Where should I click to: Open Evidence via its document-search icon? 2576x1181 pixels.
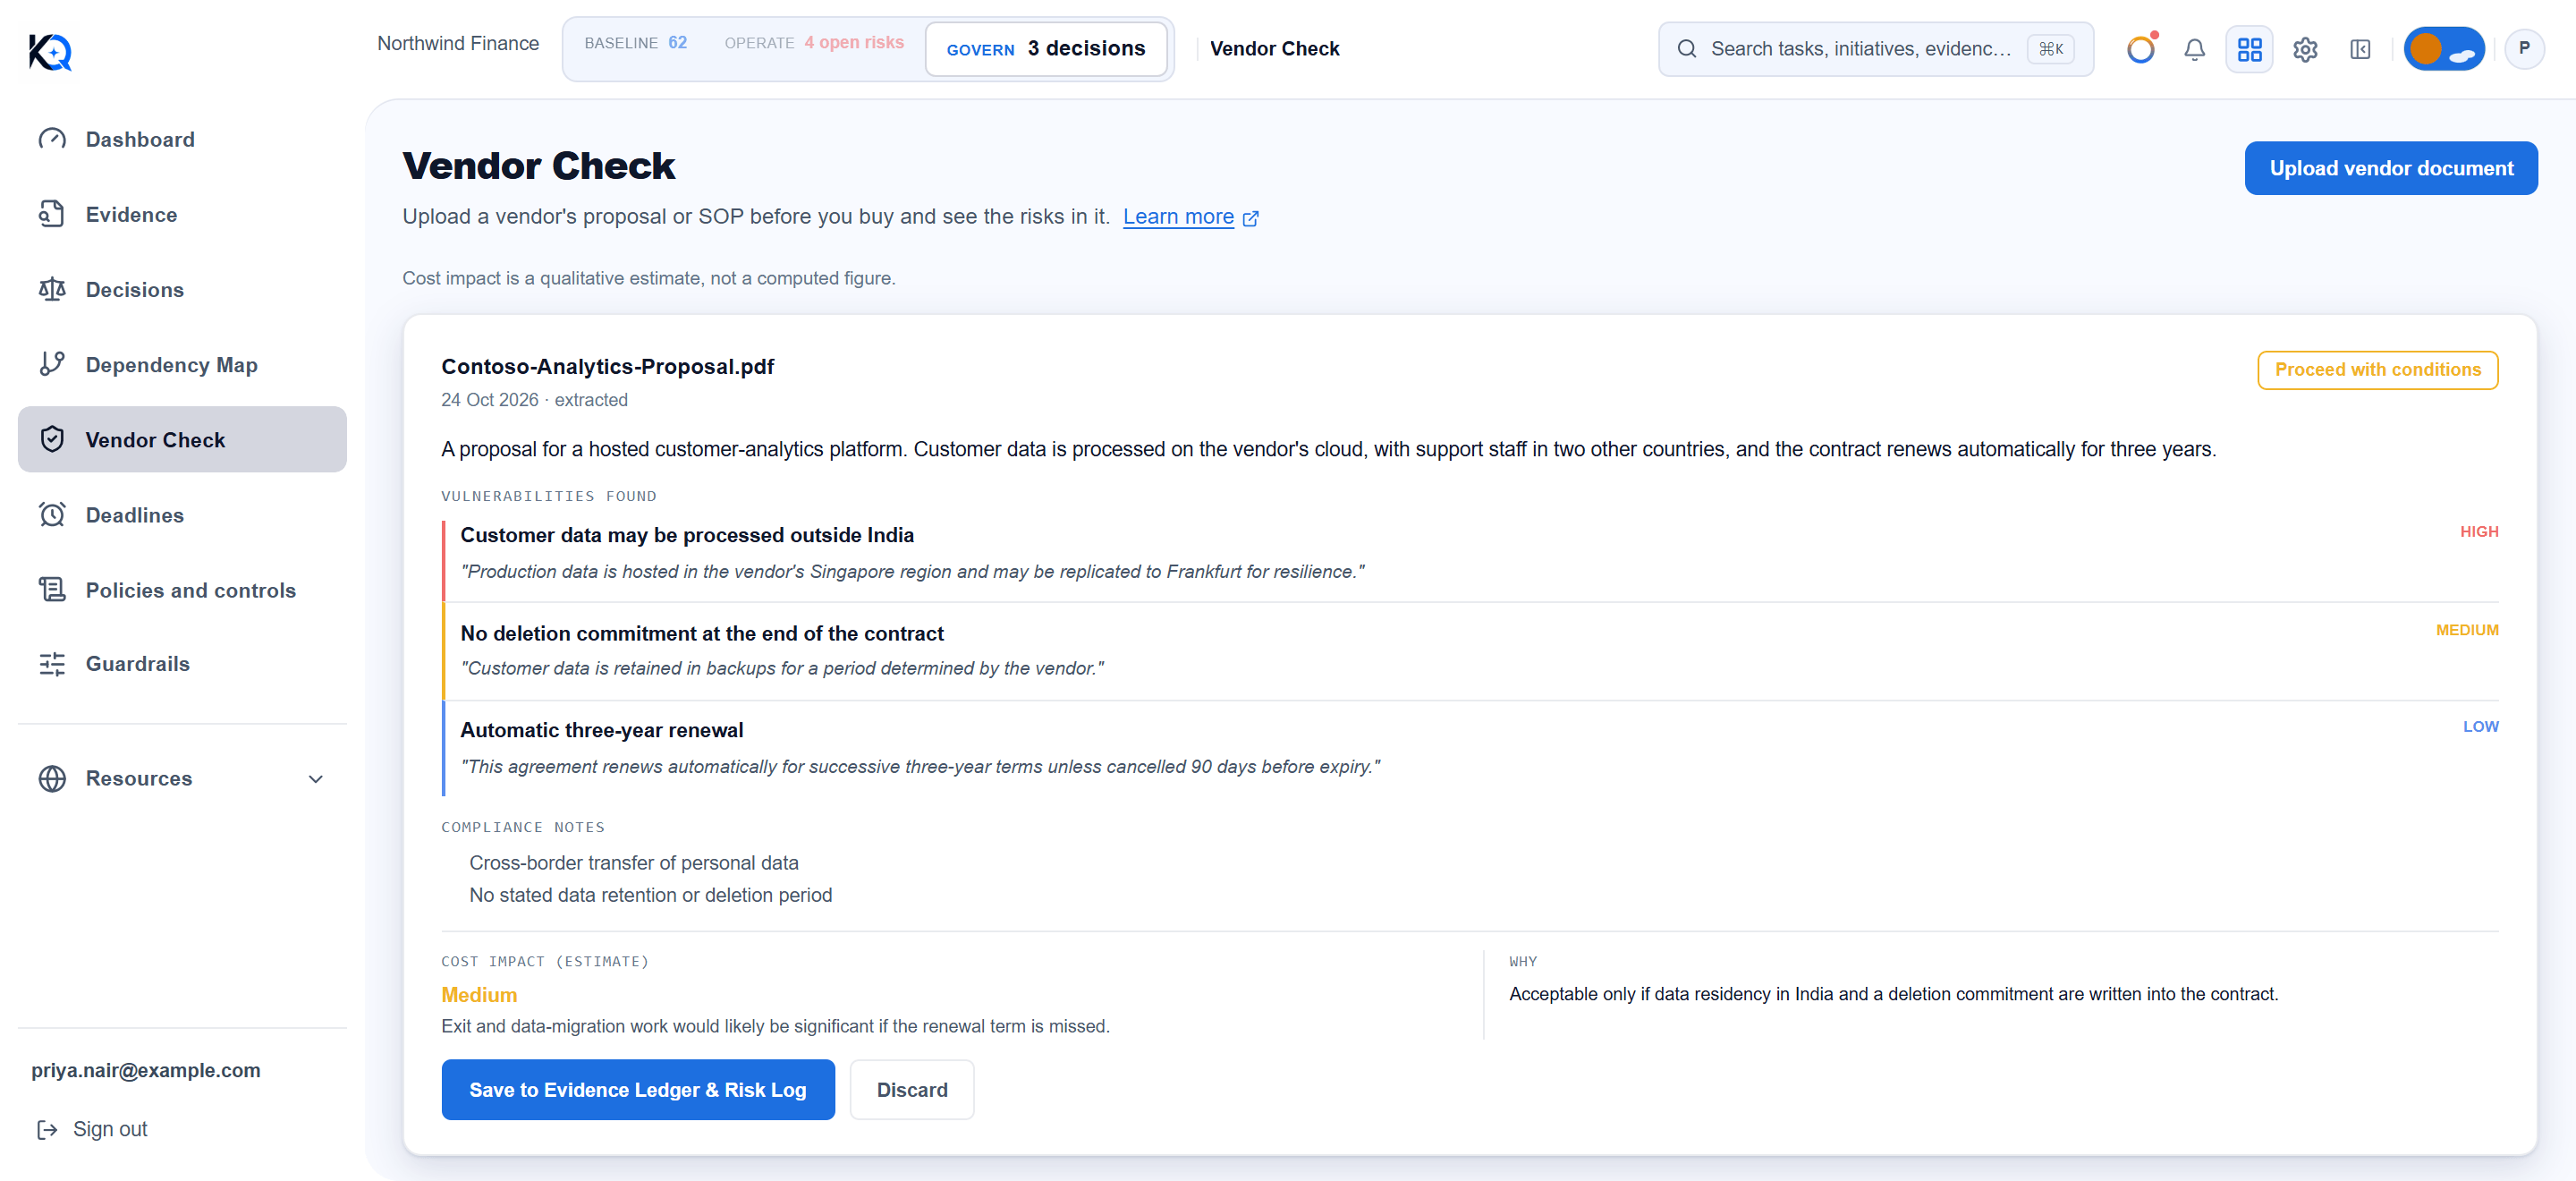(52, 214)
